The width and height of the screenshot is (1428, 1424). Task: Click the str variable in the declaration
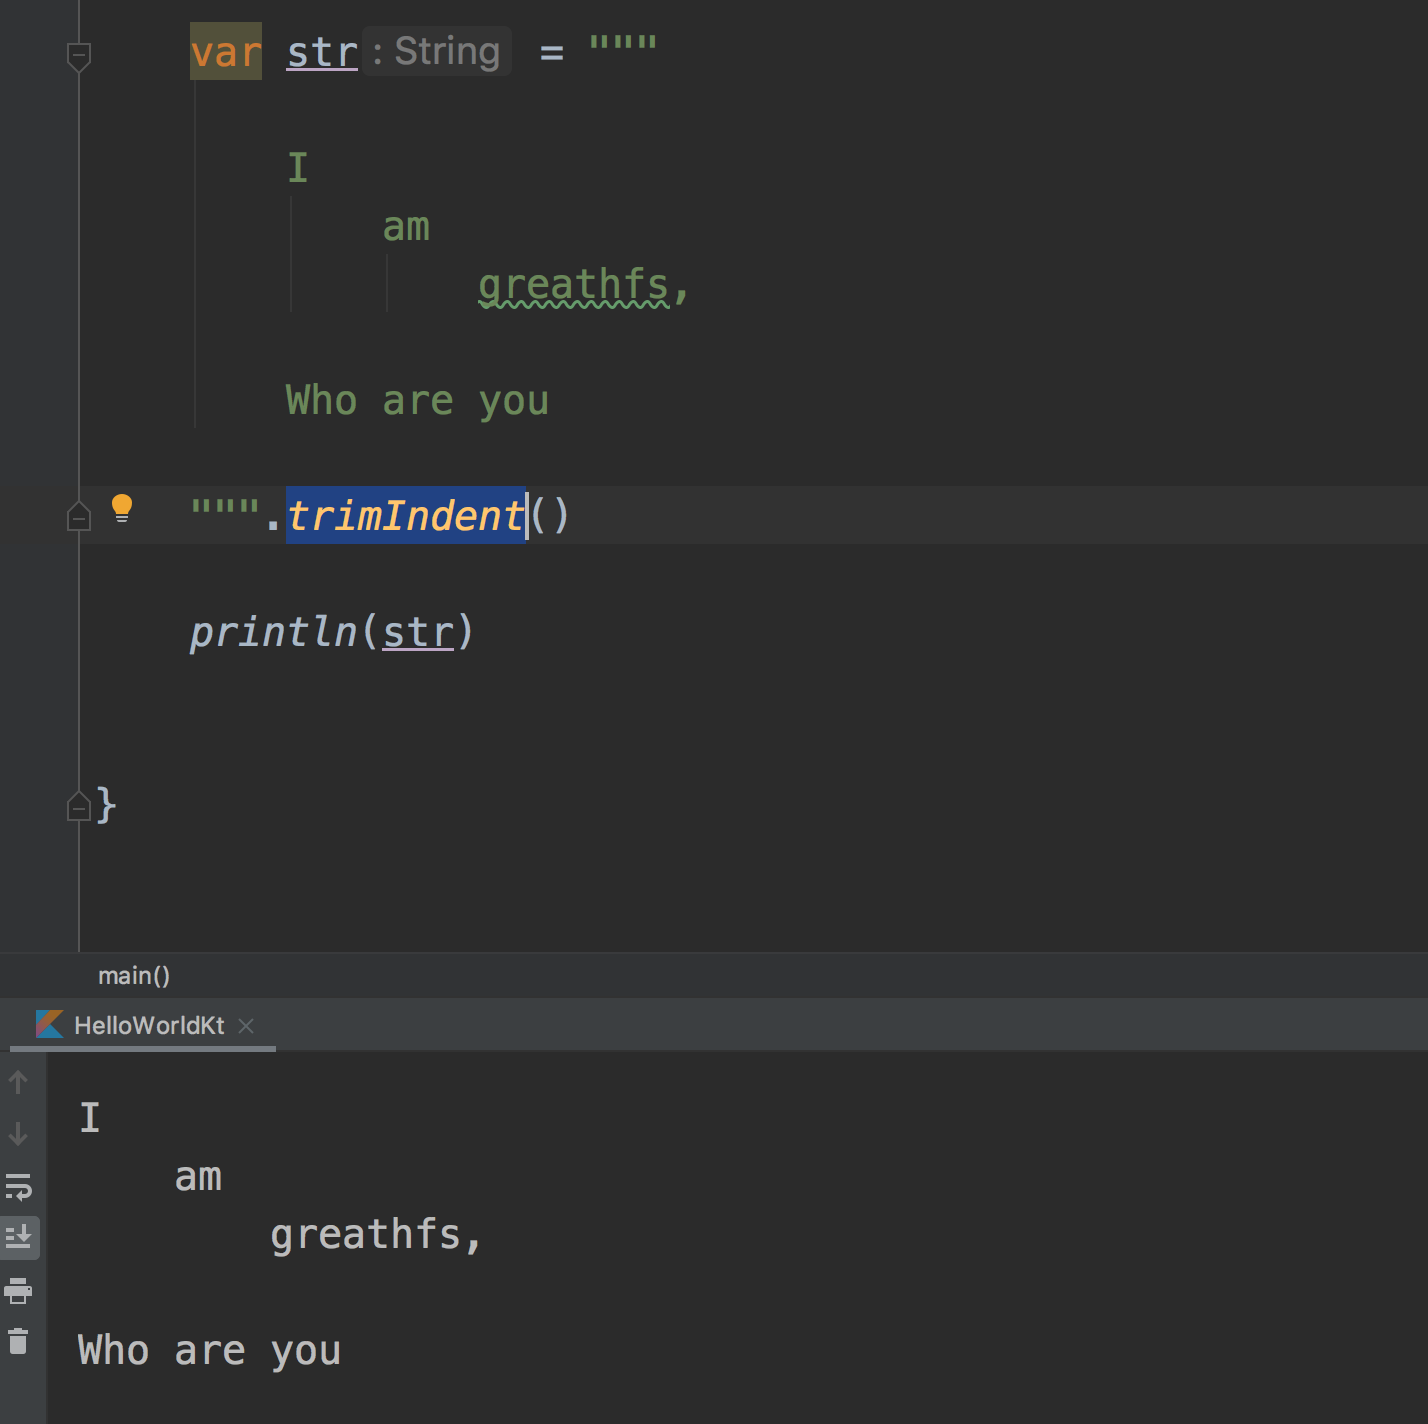point(322,52)
